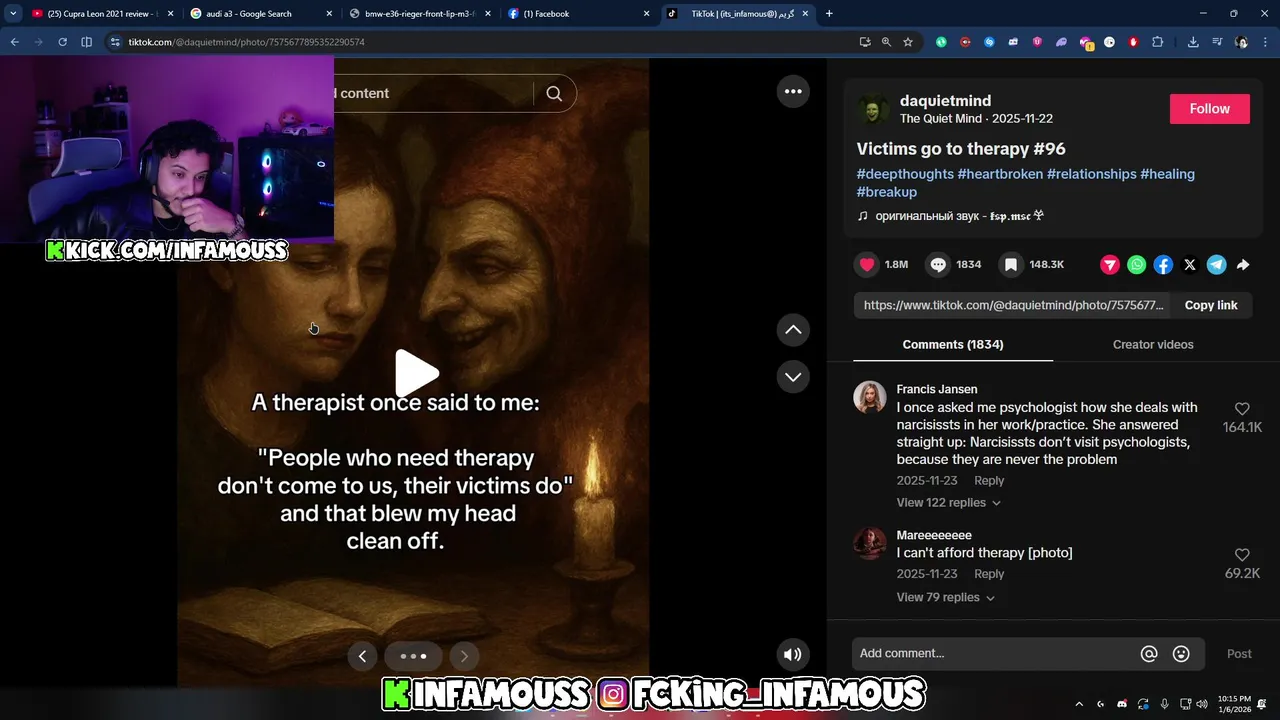Open the Chrome three-dot menu
This screenshot has width=1280, height=720.
[x=1266, y=42]
